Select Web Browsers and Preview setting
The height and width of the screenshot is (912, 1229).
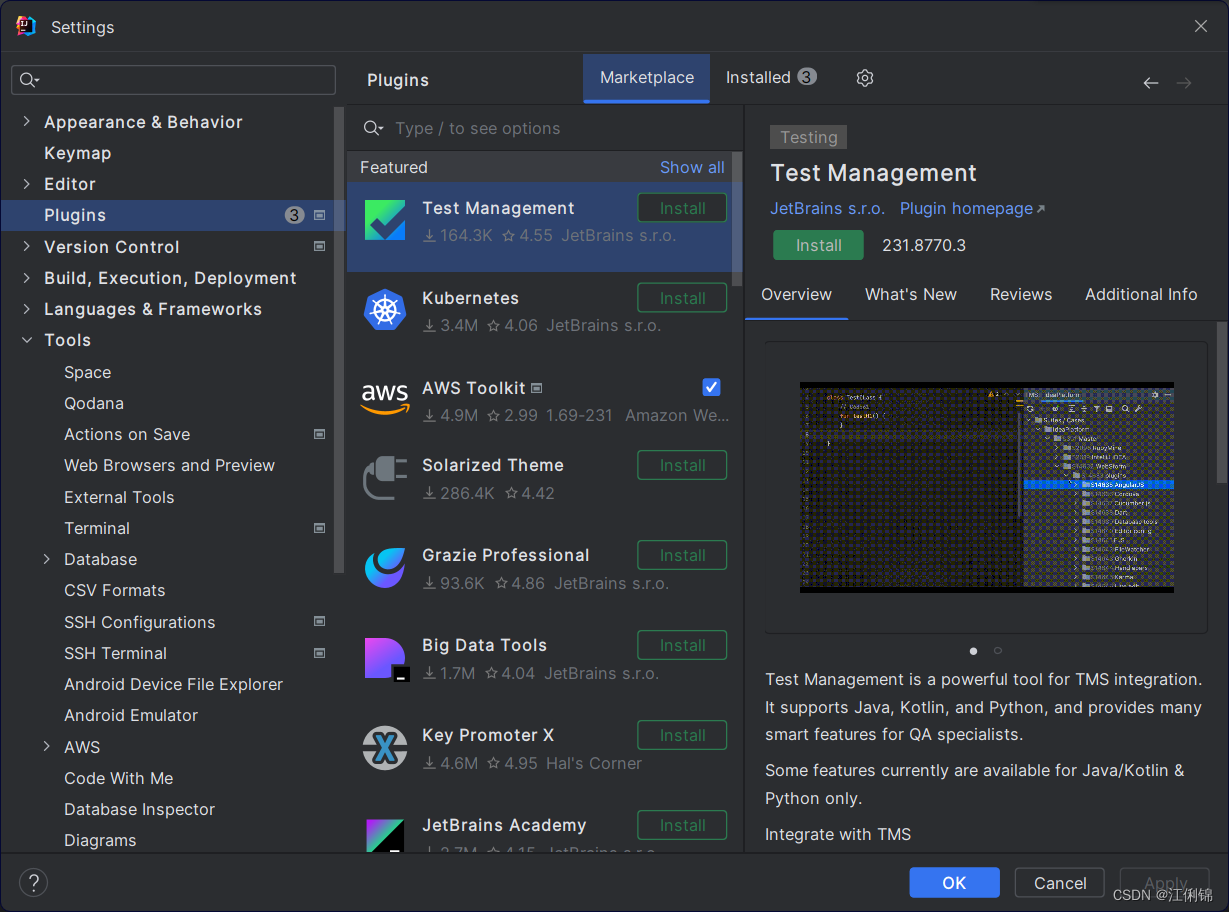point(169,465)
